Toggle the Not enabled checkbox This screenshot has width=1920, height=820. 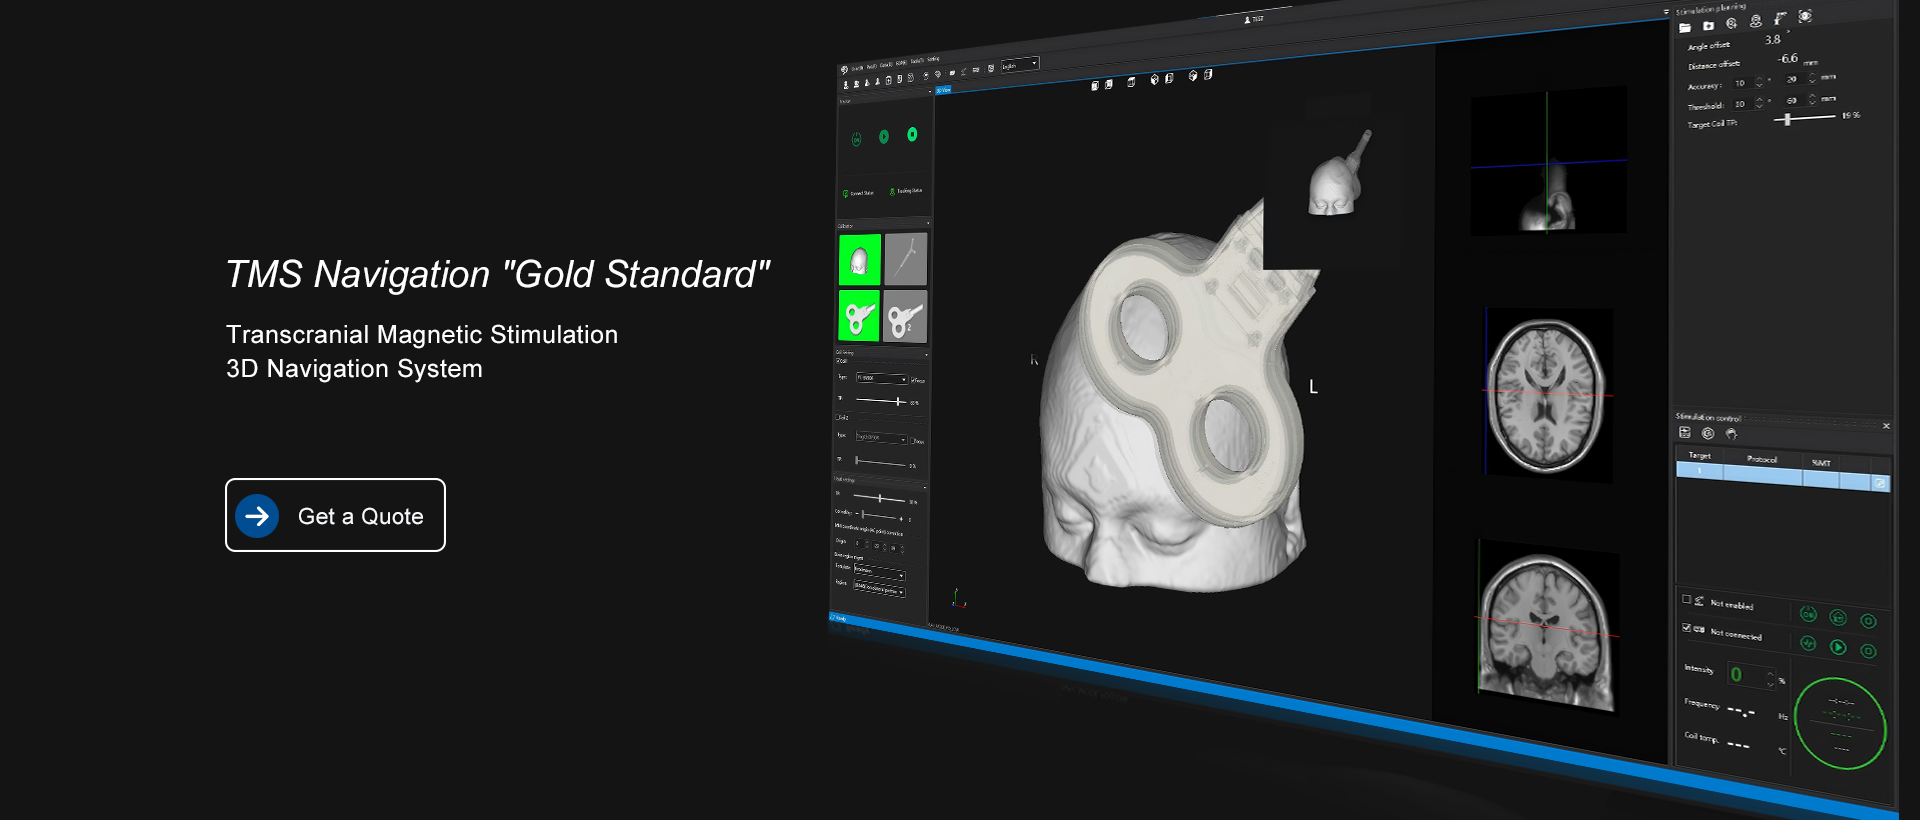(x=1686, y=600)
